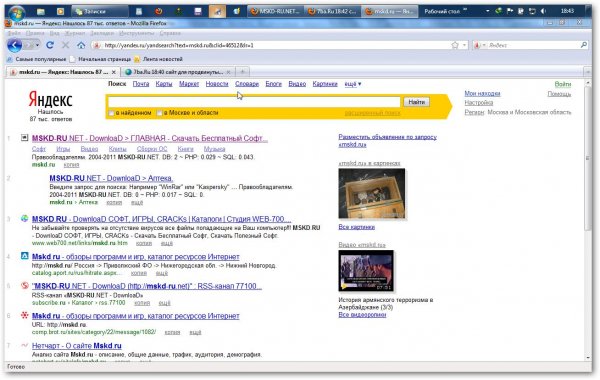Click in the Yandex search input field

[254, 102]
